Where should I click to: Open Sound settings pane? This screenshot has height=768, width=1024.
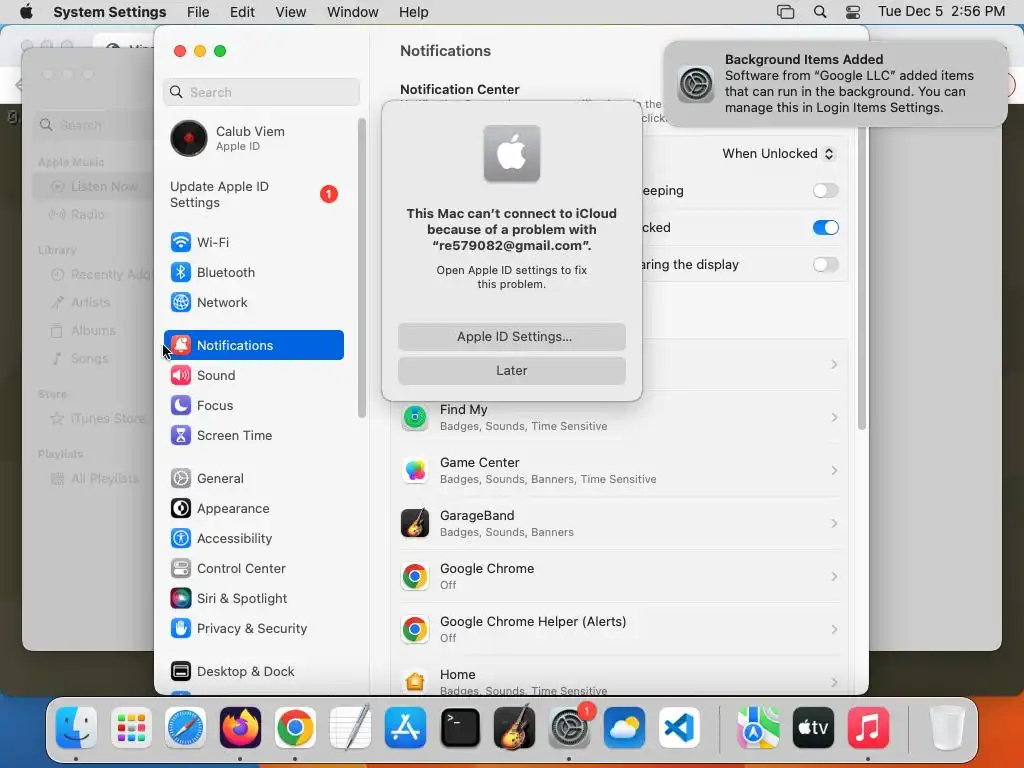point(253,376)
